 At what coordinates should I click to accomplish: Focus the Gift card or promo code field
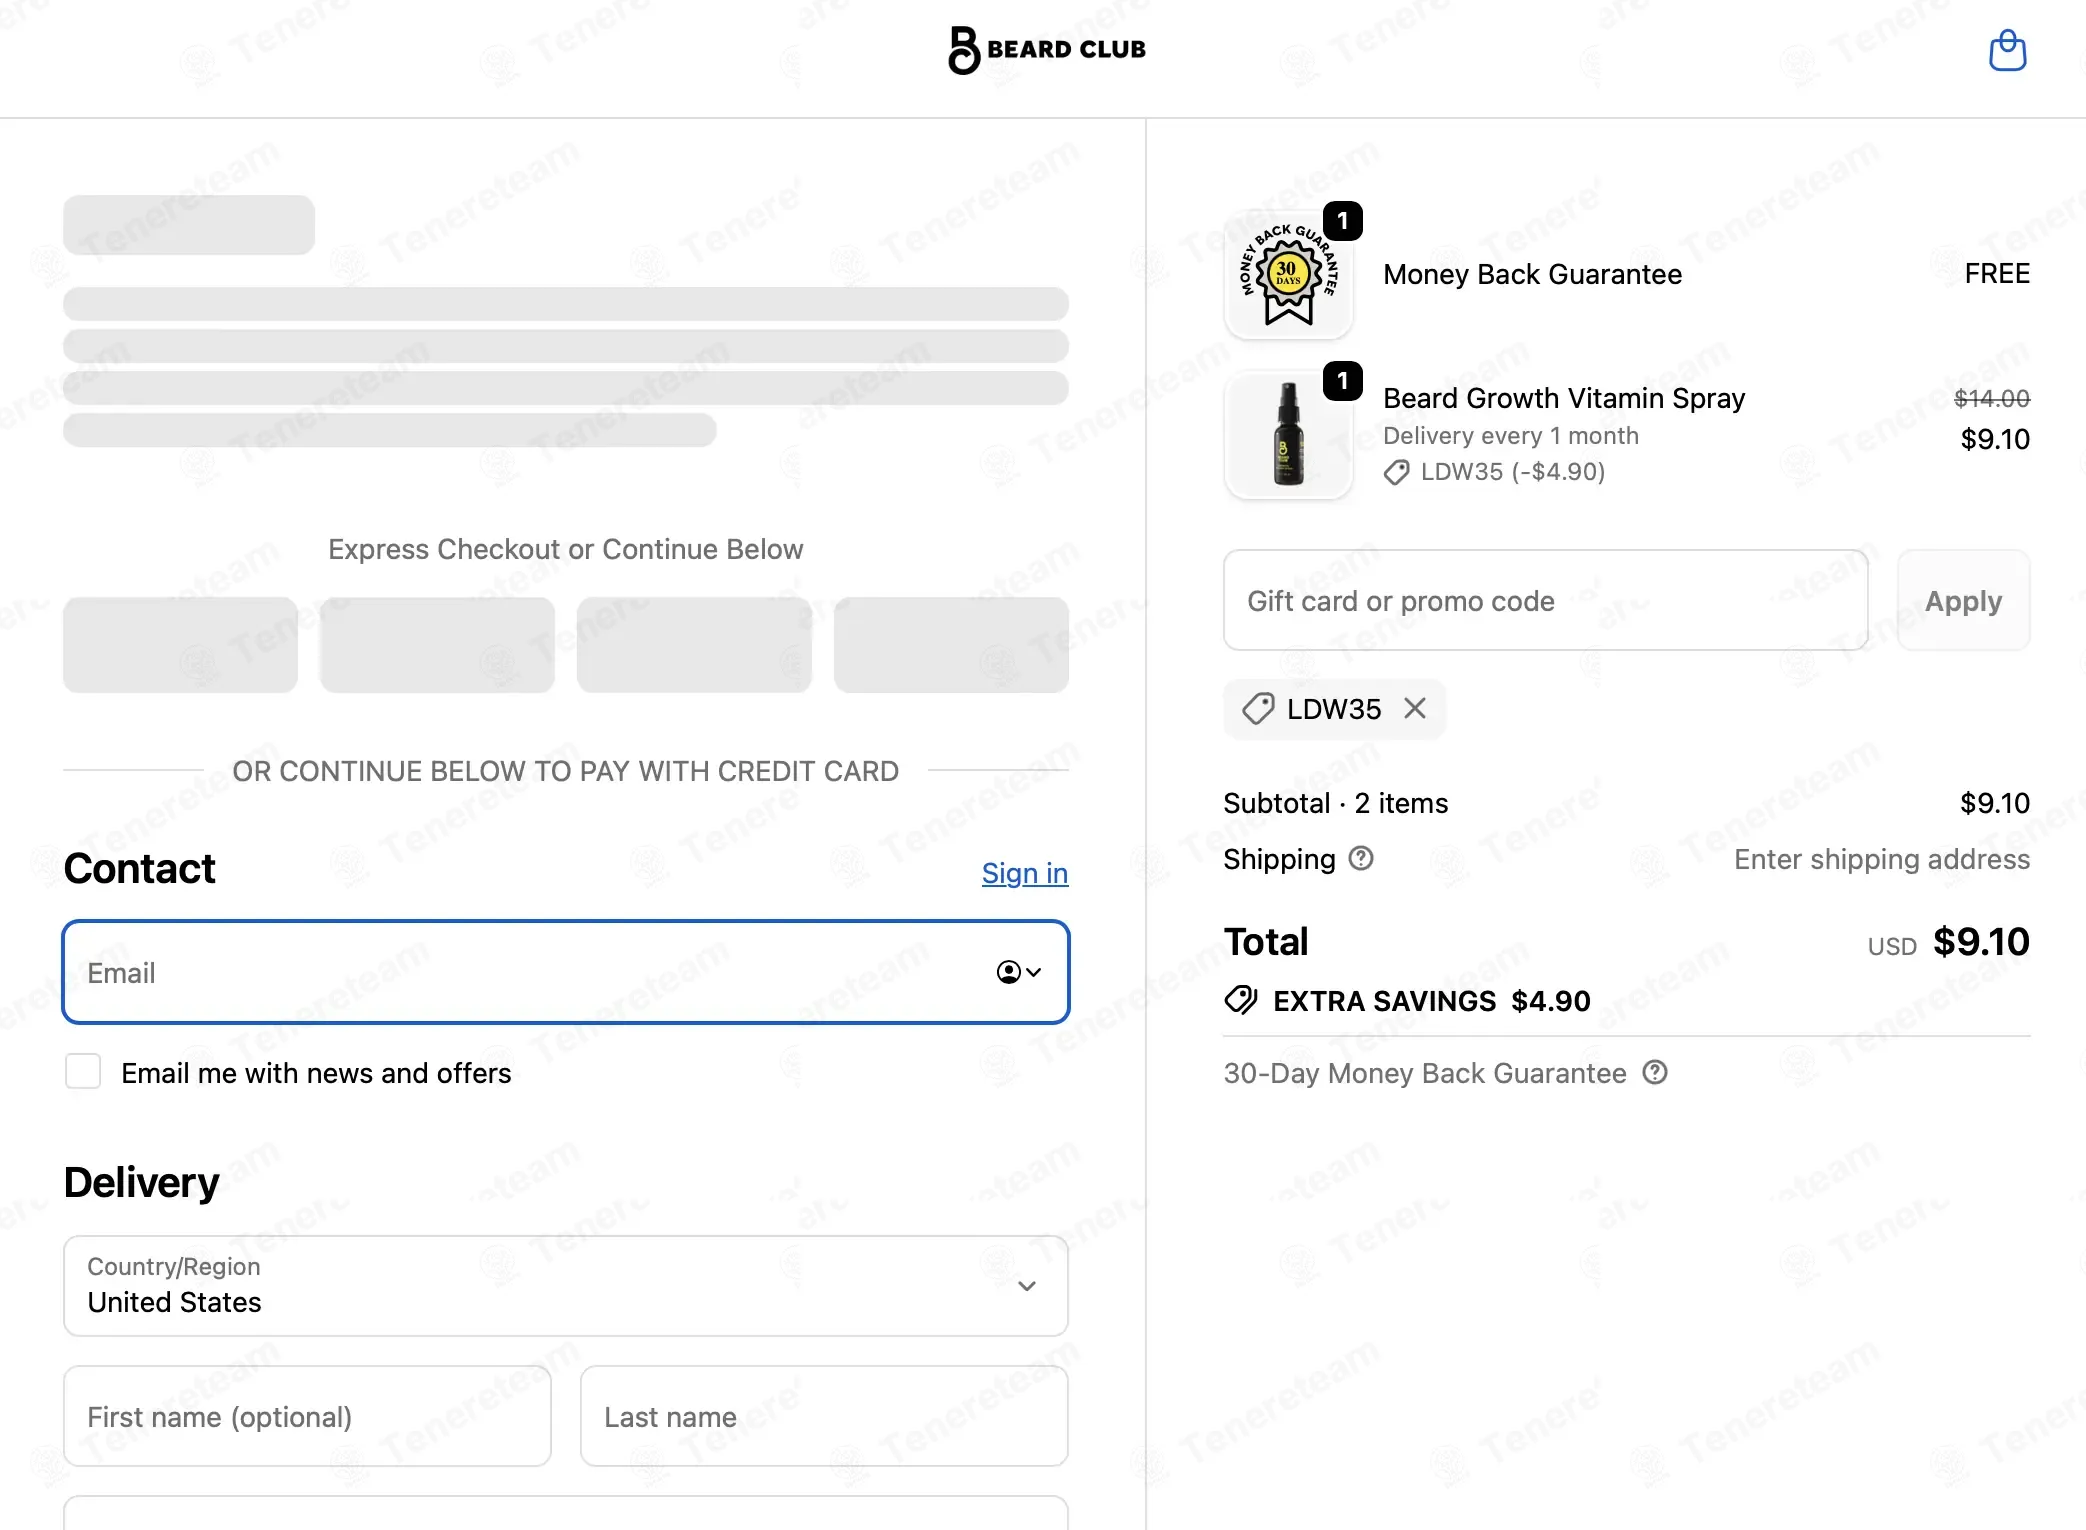[1546, 600]
